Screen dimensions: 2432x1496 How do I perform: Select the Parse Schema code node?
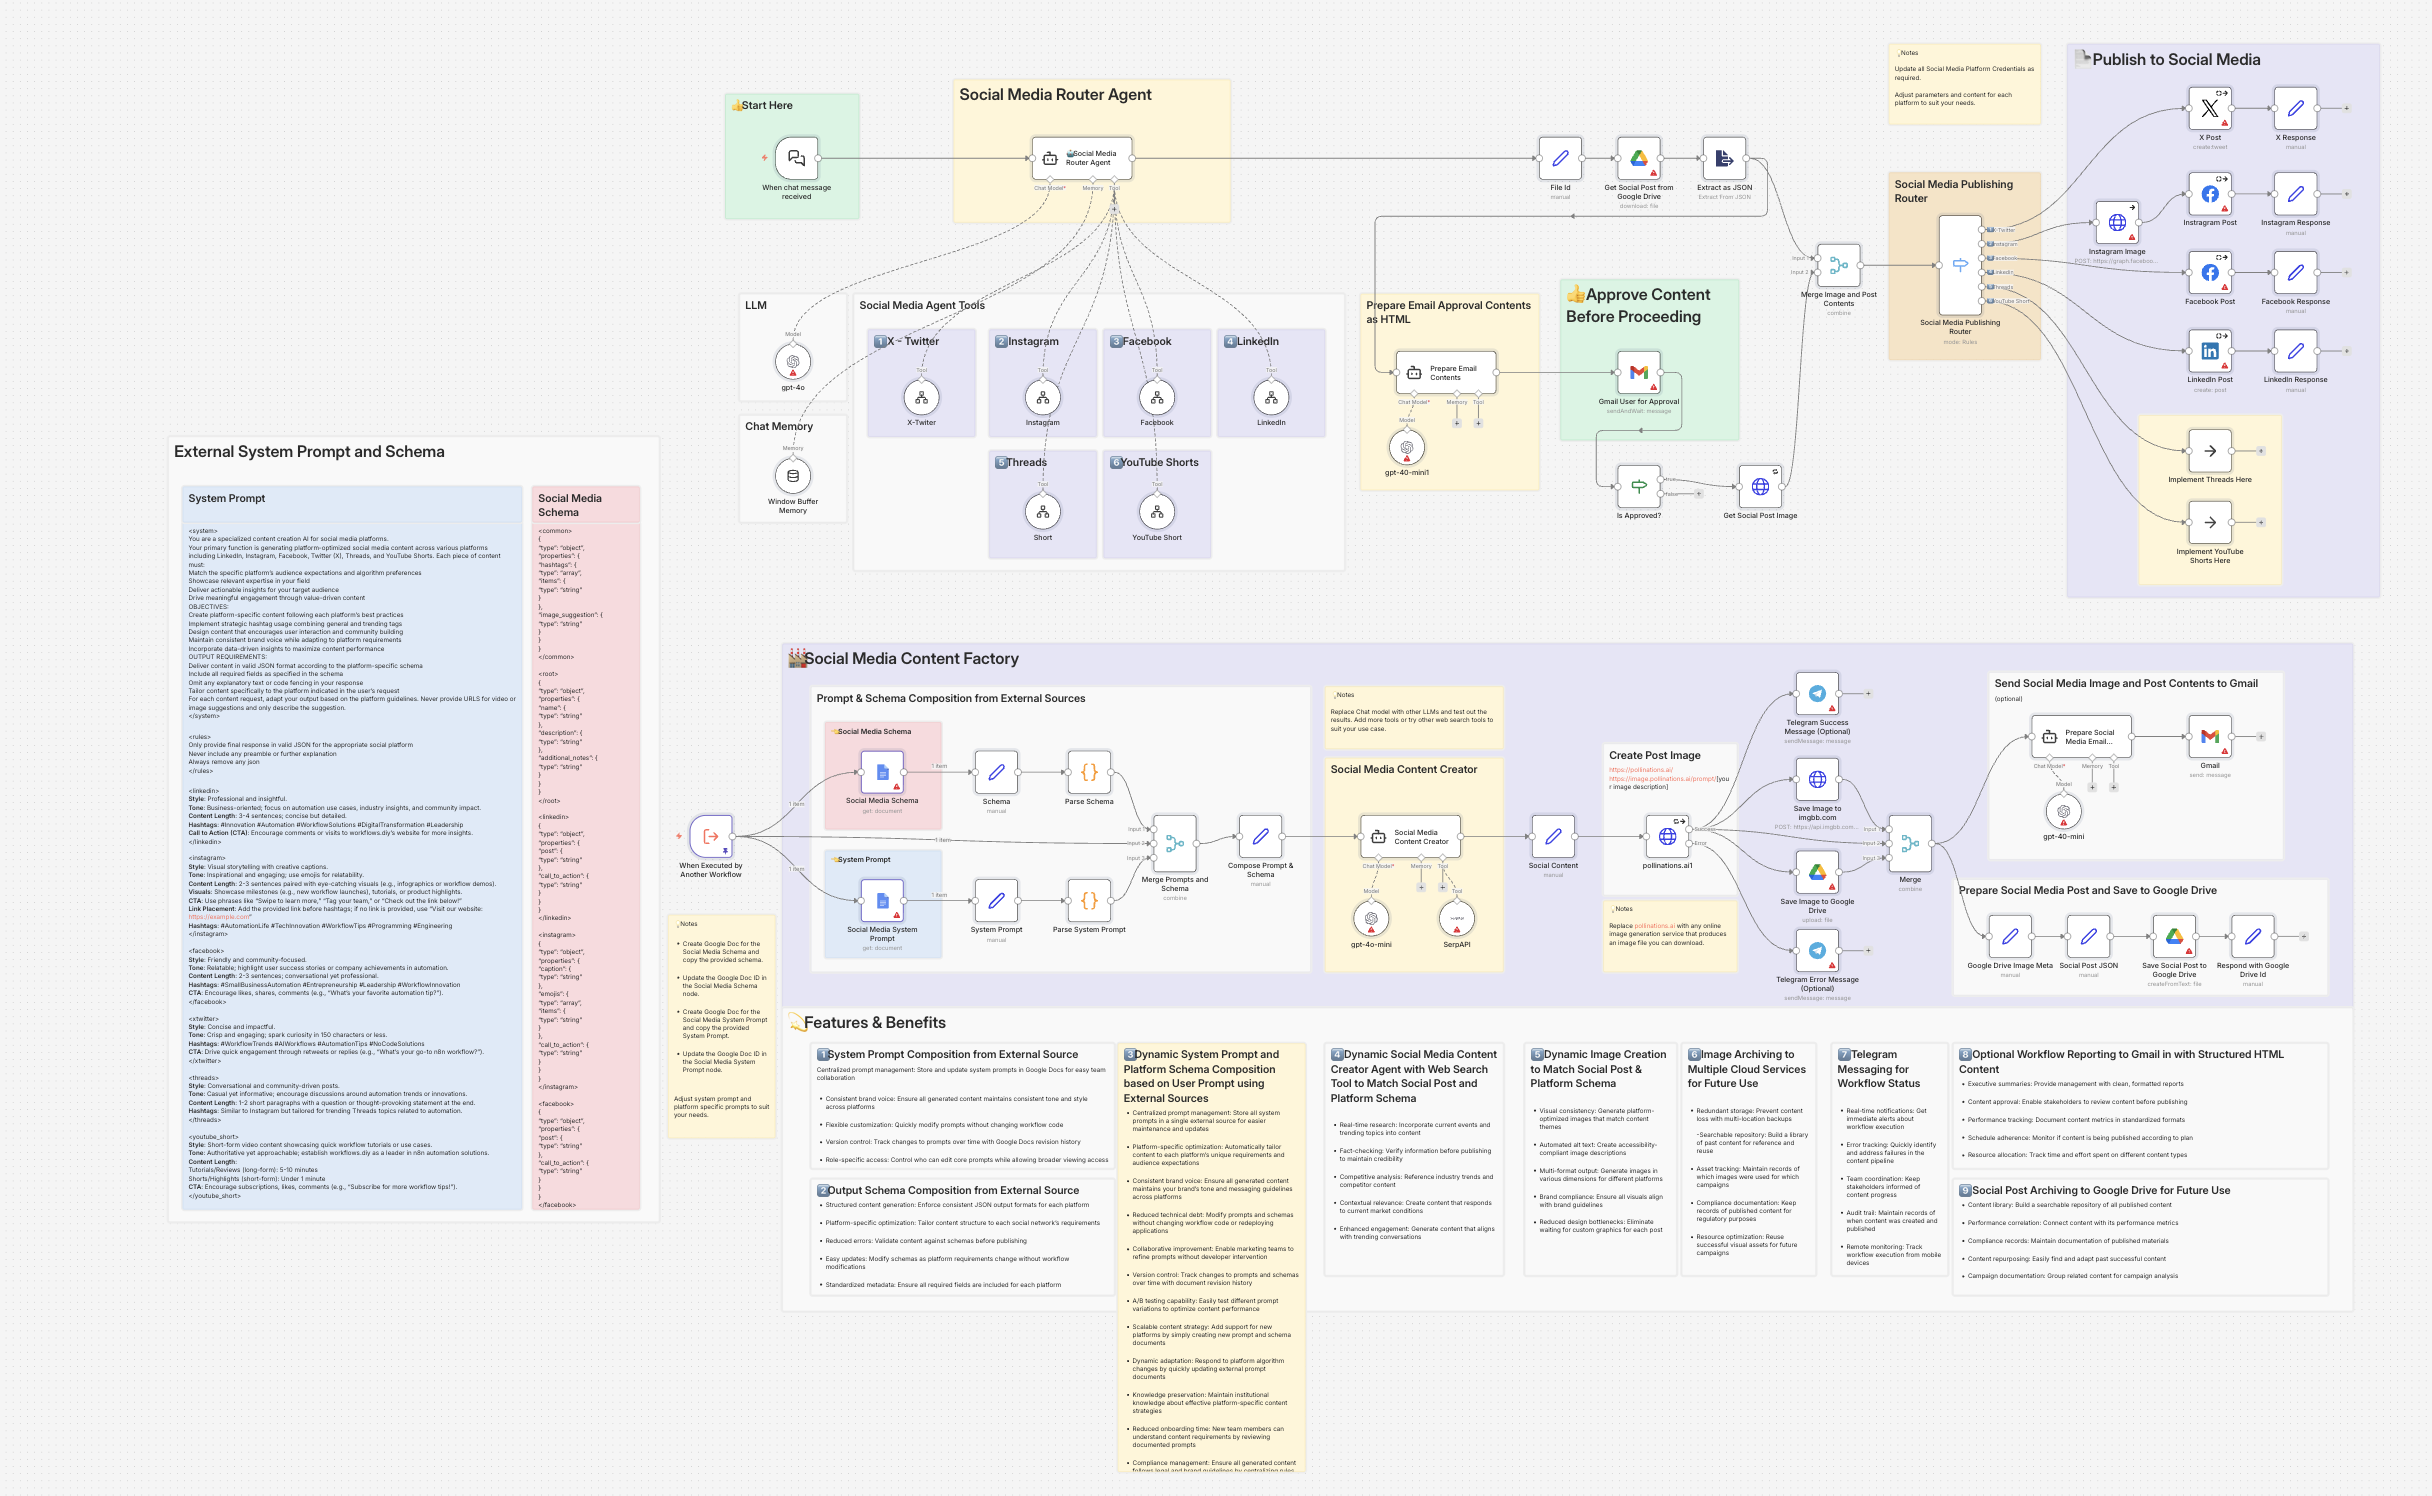coord(1089,772)
